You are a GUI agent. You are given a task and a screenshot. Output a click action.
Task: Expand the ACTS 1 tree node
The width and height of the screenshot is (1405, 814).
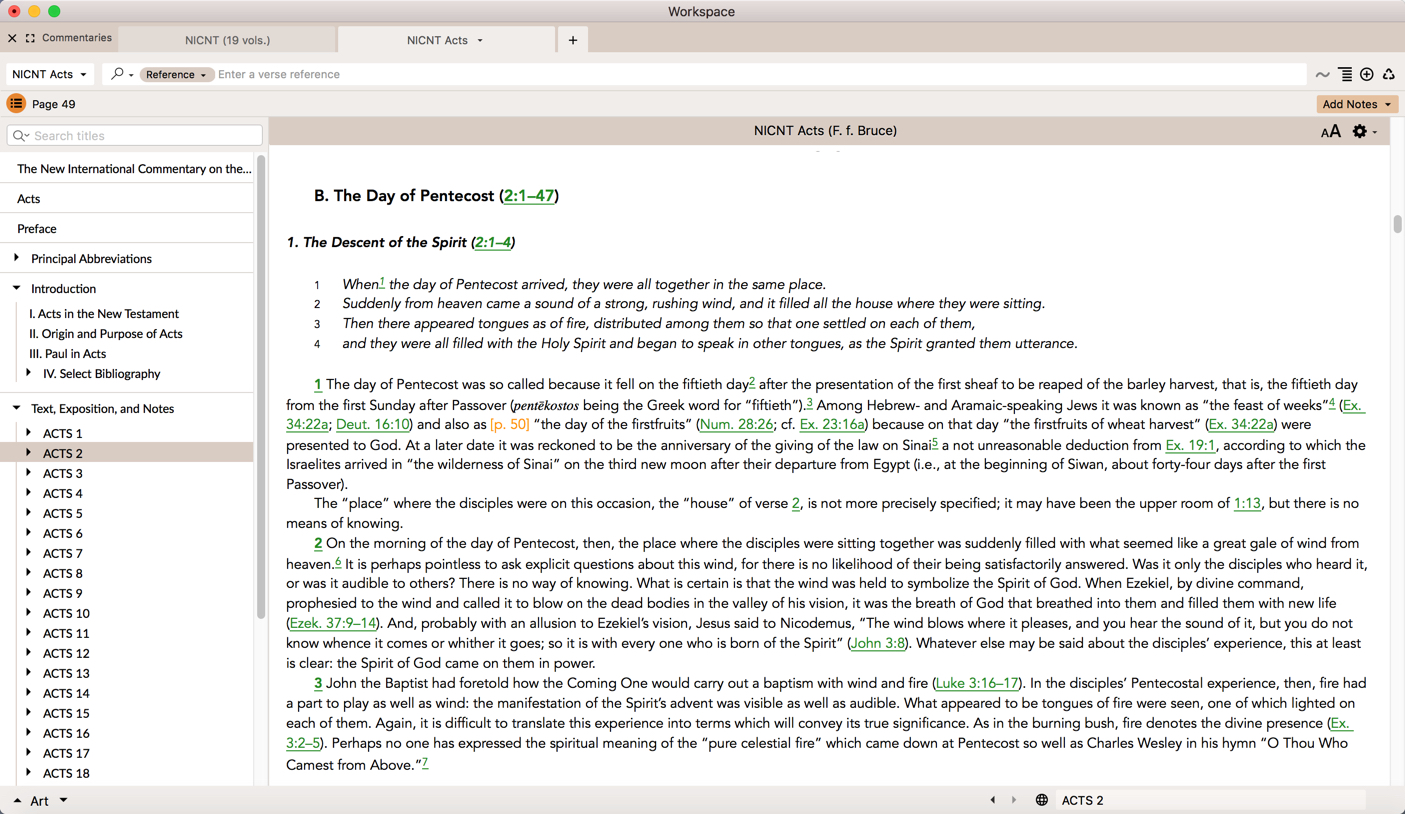coord(29,433)
